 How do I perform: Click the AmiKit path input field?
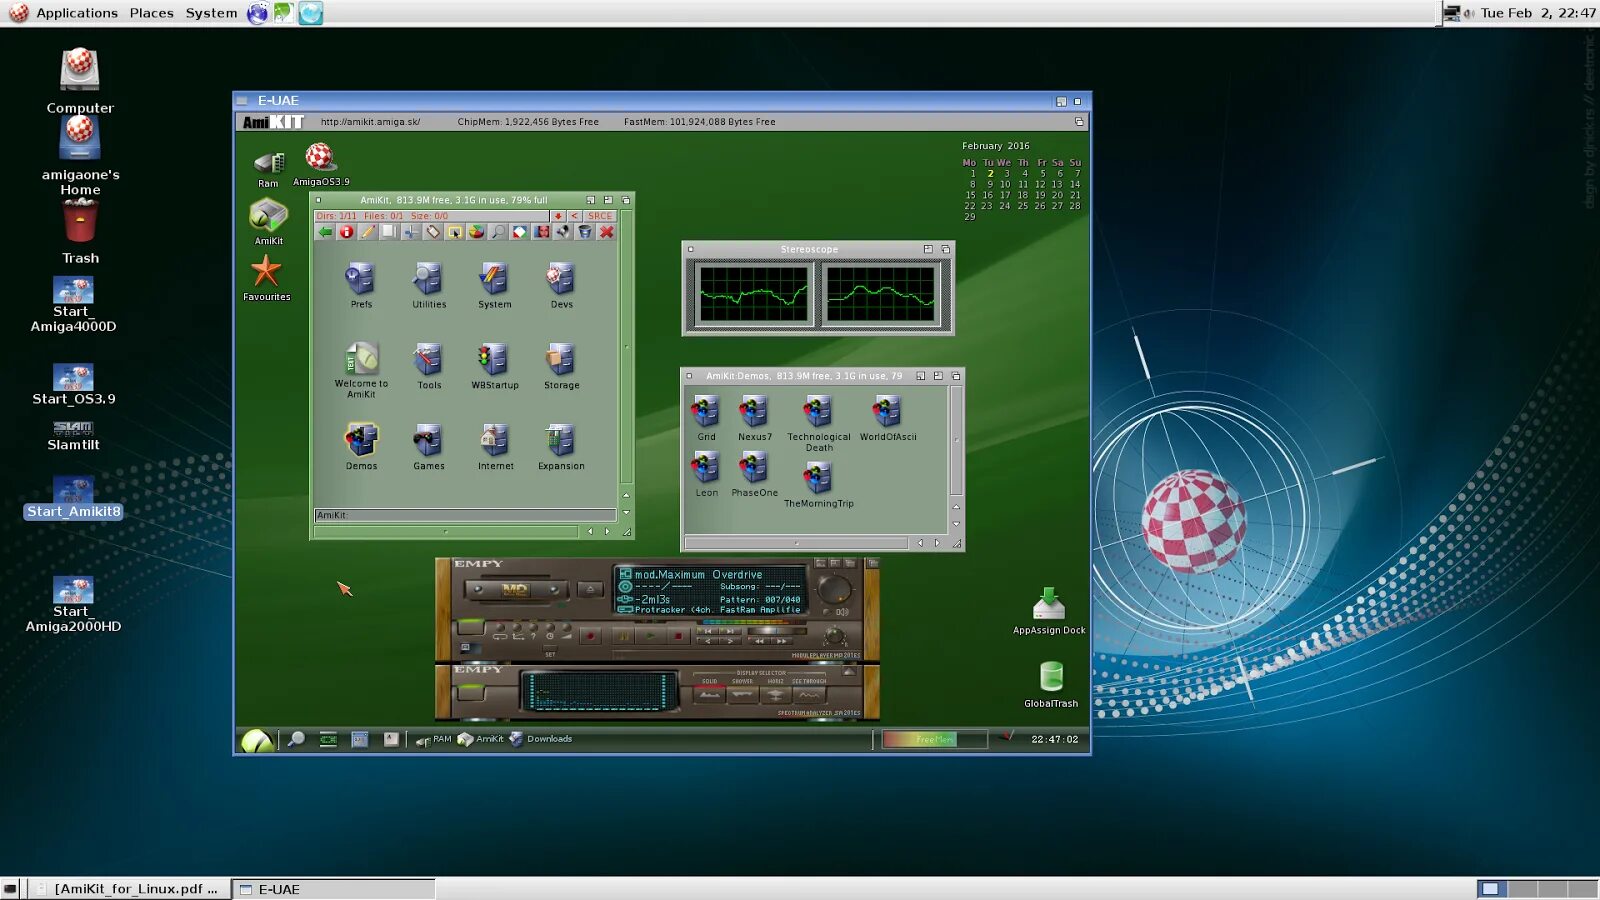point(465,515)
